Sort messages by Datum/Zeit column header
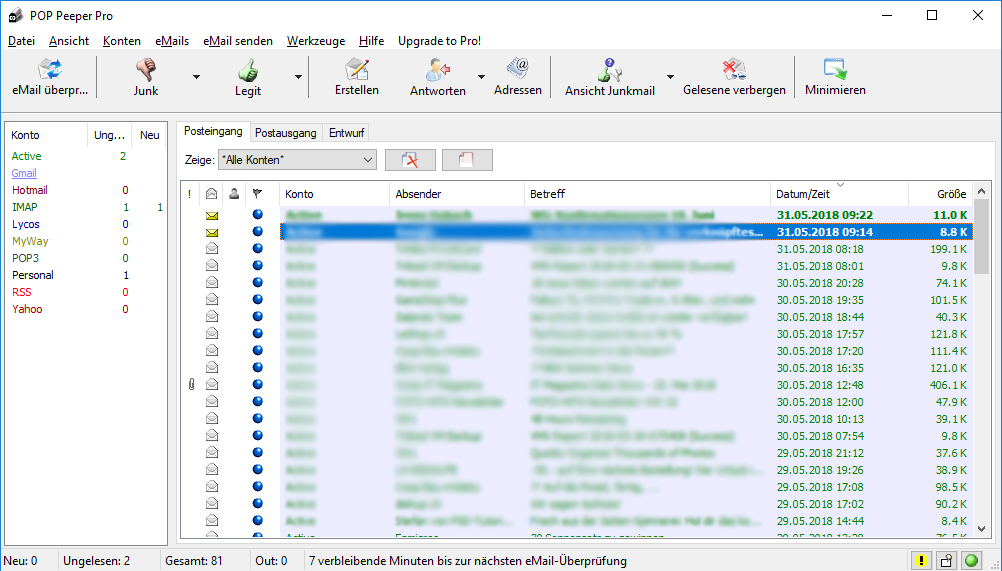 tap(839, 194)
